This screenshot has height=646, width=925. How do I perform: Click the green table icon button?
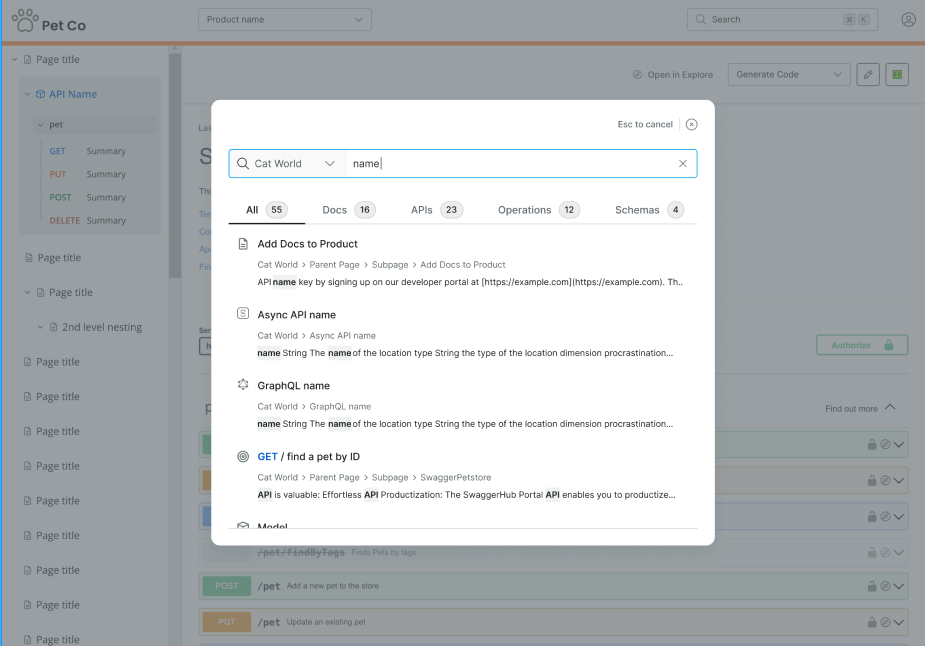pyautogui.click(x=897, y=75)
